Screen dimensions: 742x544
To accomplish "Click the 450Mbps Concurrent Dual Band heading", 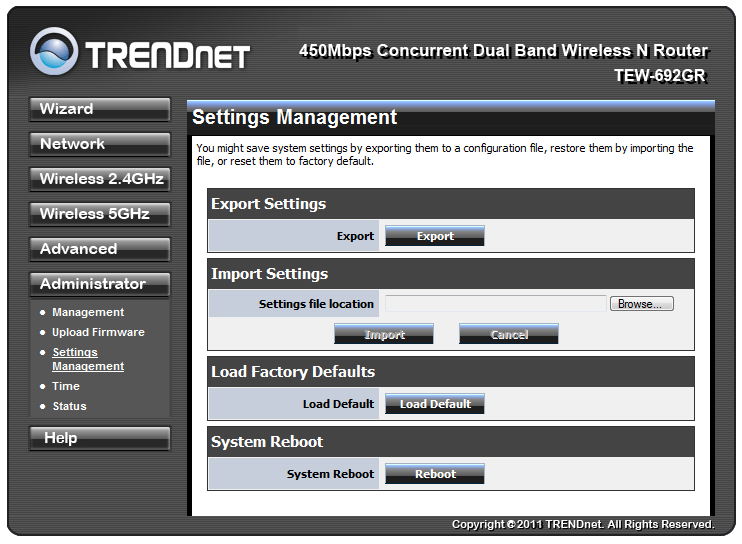I will tap(504, 51).
